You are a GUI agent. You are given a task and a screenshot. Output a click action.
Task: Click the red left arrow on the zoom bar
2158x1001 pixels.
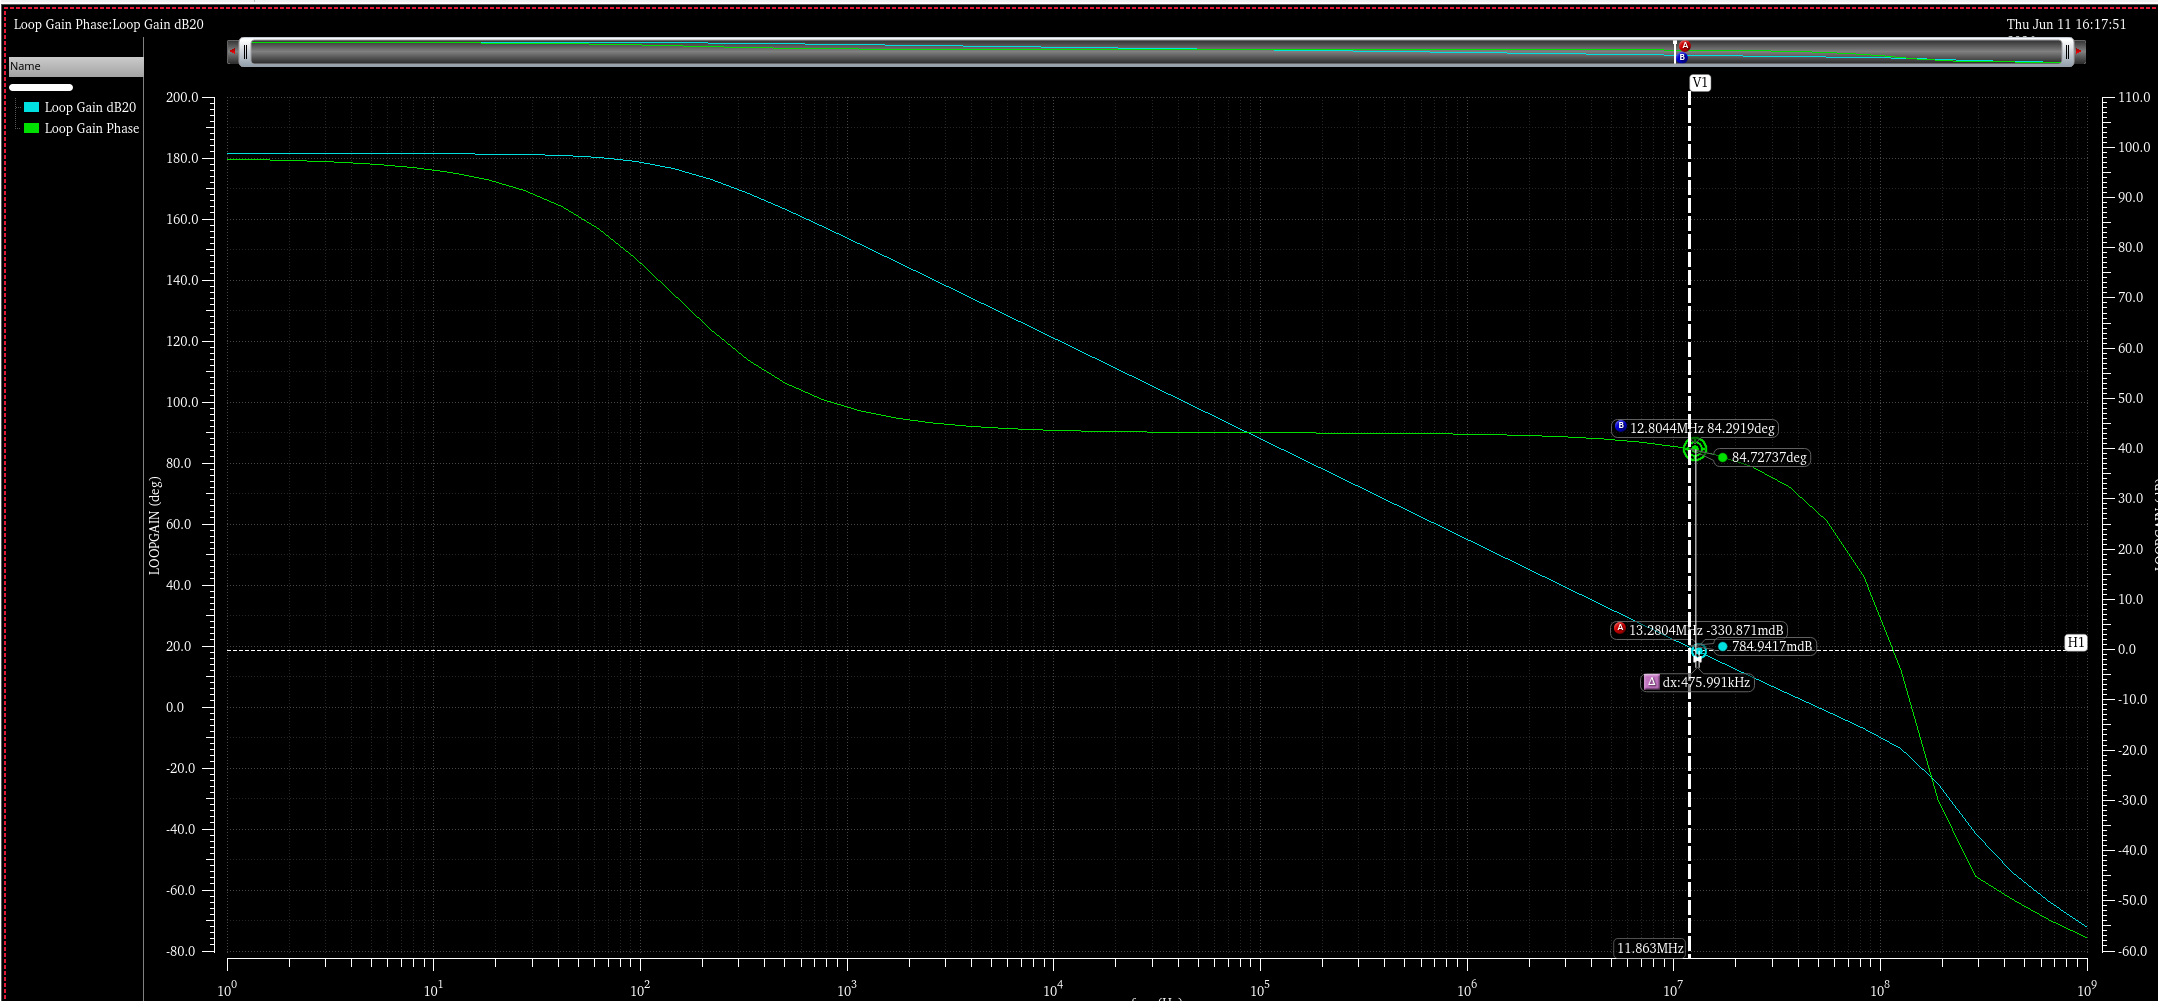pyautogui.click(x=232, y=51)
